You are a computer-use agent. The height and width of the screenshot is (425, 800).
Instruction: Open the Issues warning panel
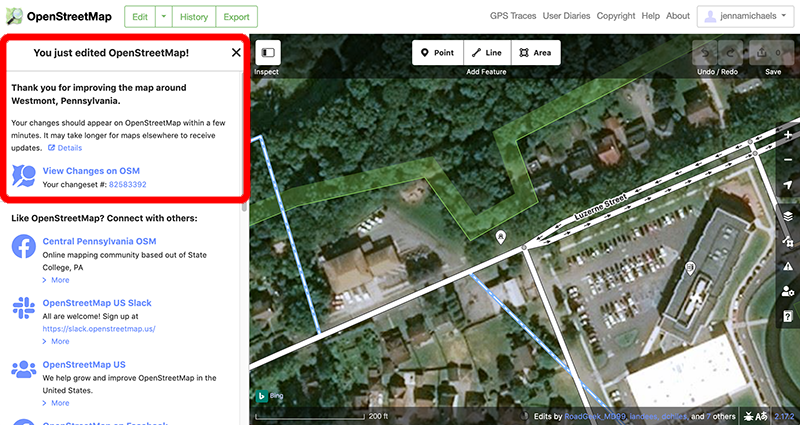[788, 266]
